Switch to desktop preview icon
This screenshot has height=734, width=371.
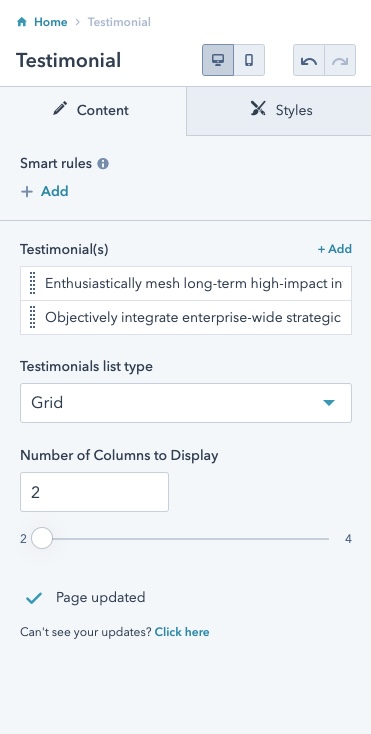pyautogui.click(x=218, y=60)
